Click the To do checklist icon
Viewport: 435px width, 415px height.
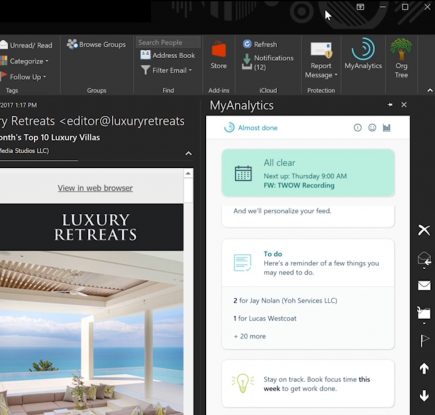pos(243,263)
